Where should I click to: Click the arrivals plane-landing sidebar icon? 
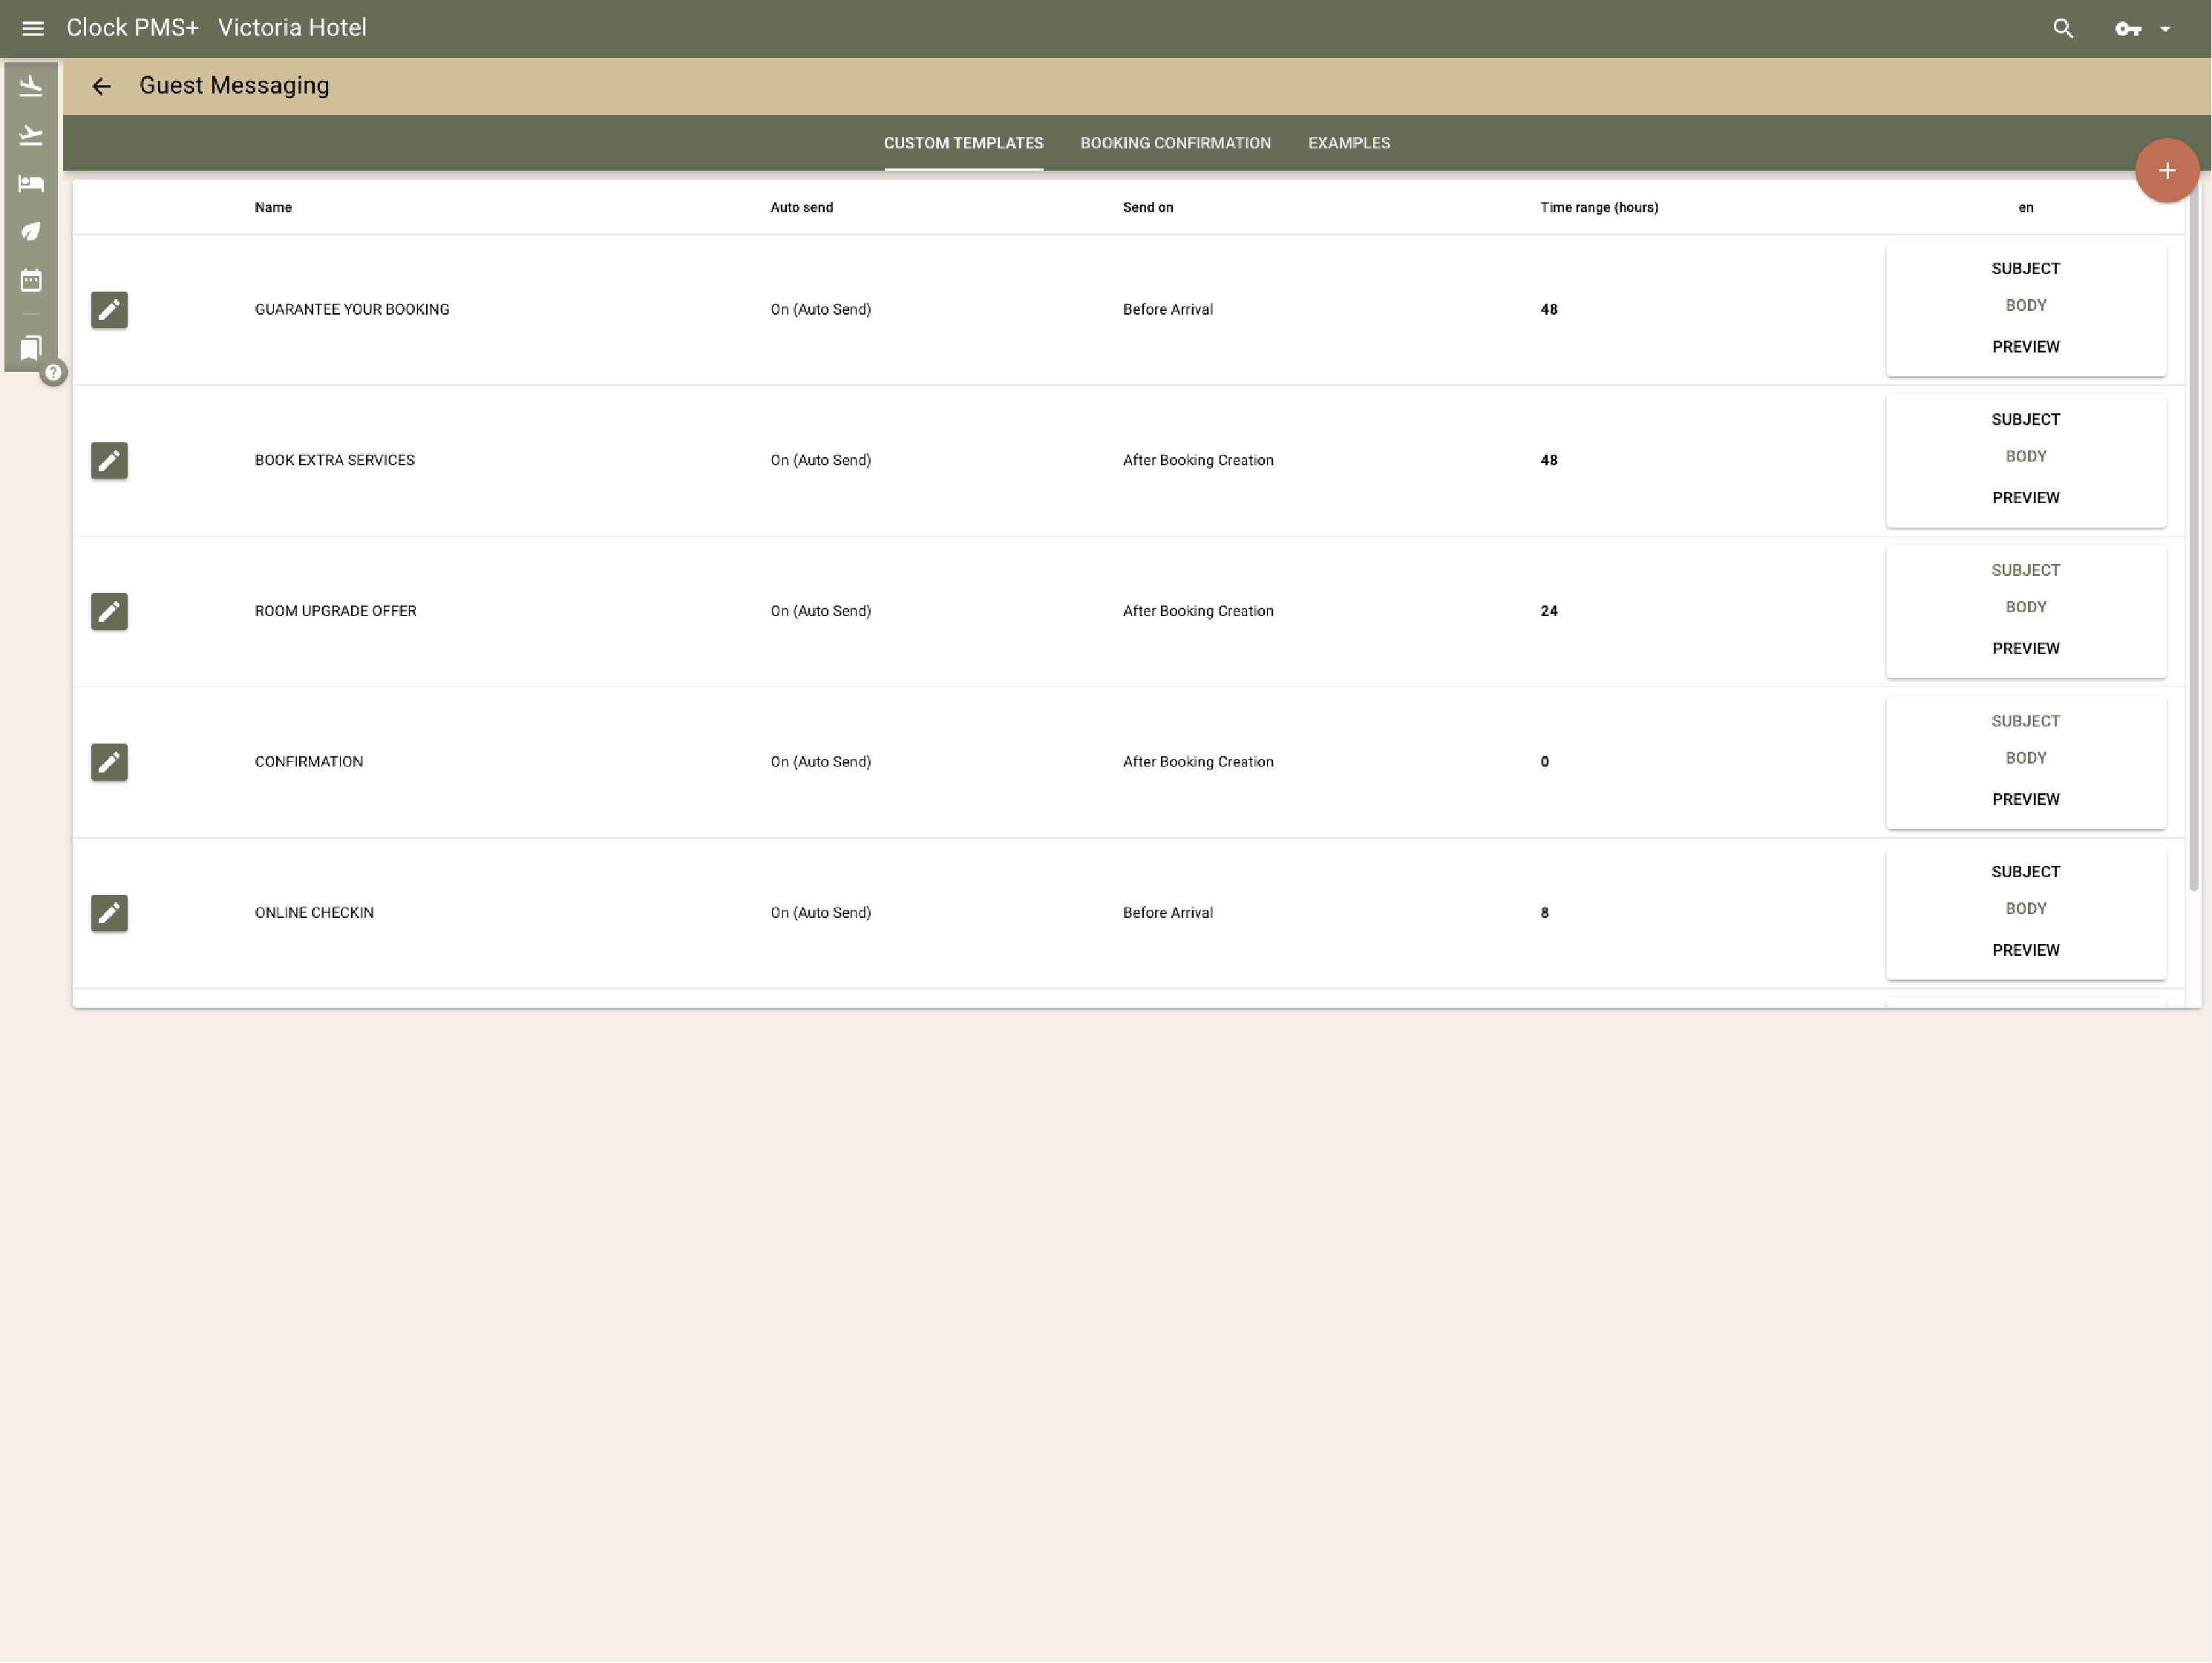pyautogui.click(x=31, y=87)
